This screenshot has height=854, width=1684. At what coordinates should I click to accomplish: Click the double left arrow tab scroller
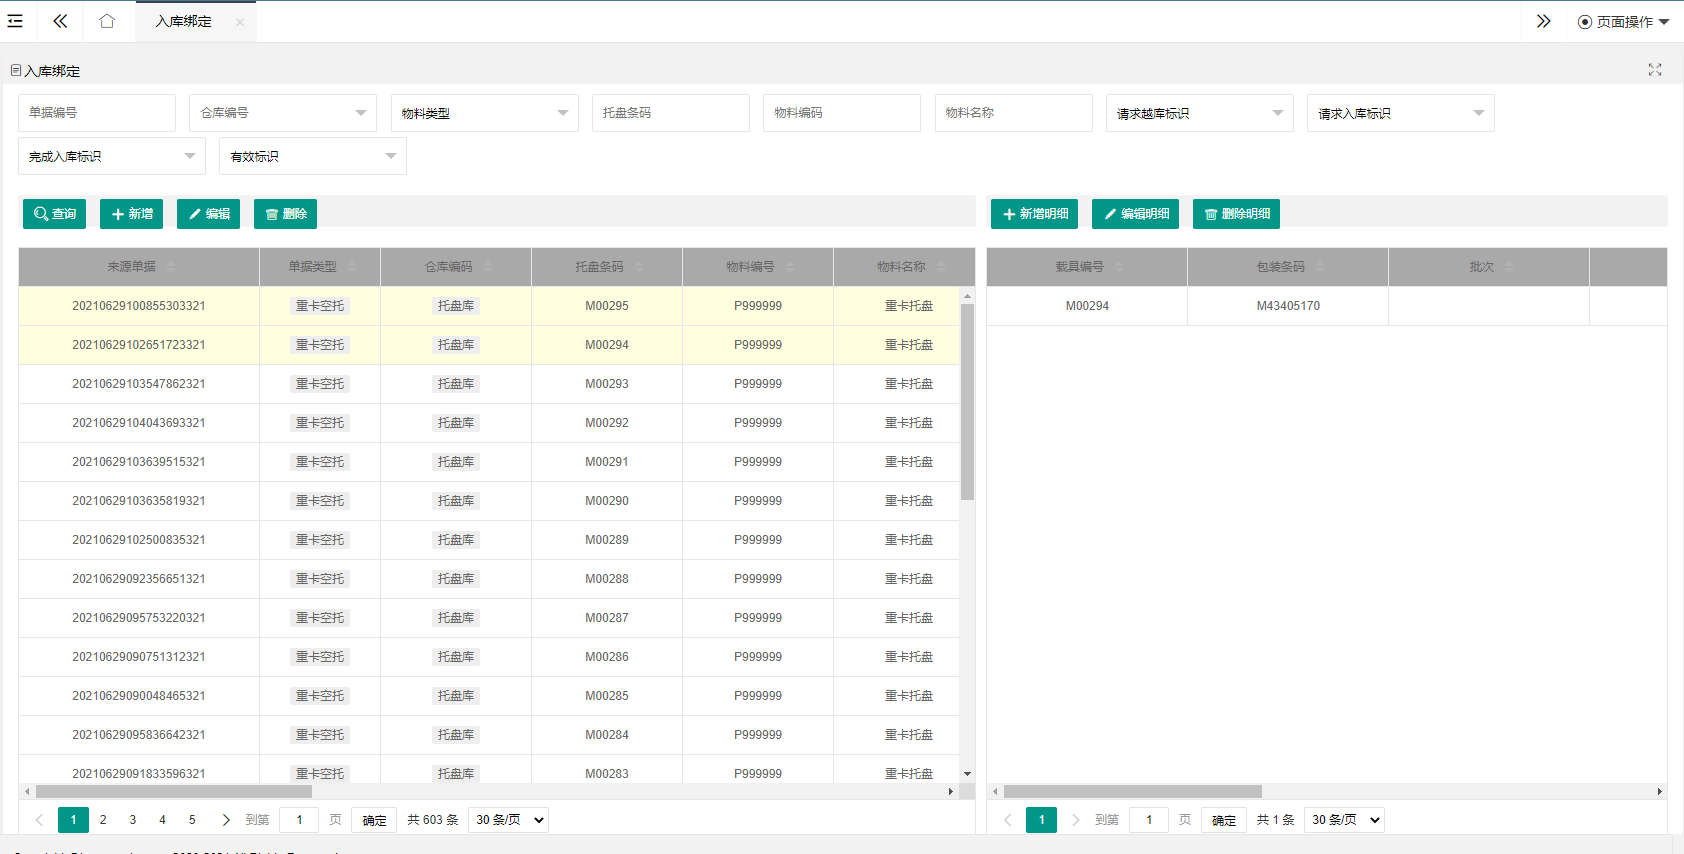[x=60, y=21]
